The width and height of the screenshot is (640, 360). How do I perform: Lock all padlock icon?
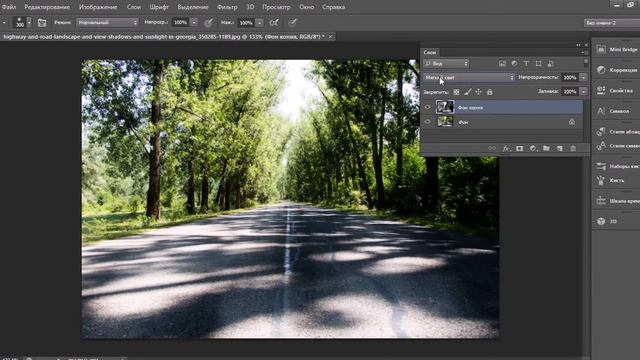pos(489,92)
